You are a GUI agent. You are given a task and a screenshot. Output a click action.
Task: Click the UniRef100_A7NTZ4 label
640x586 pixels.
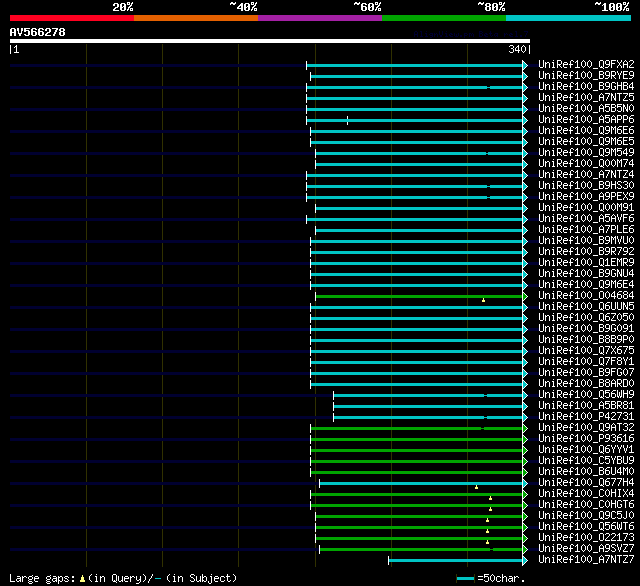pyautogui.click(x=586, y=175)
